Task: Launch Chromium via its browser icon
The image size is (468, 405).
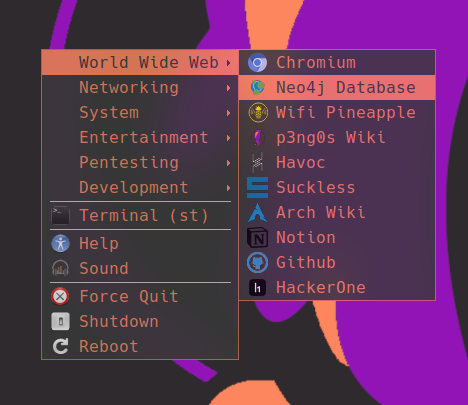Action: 257,63
